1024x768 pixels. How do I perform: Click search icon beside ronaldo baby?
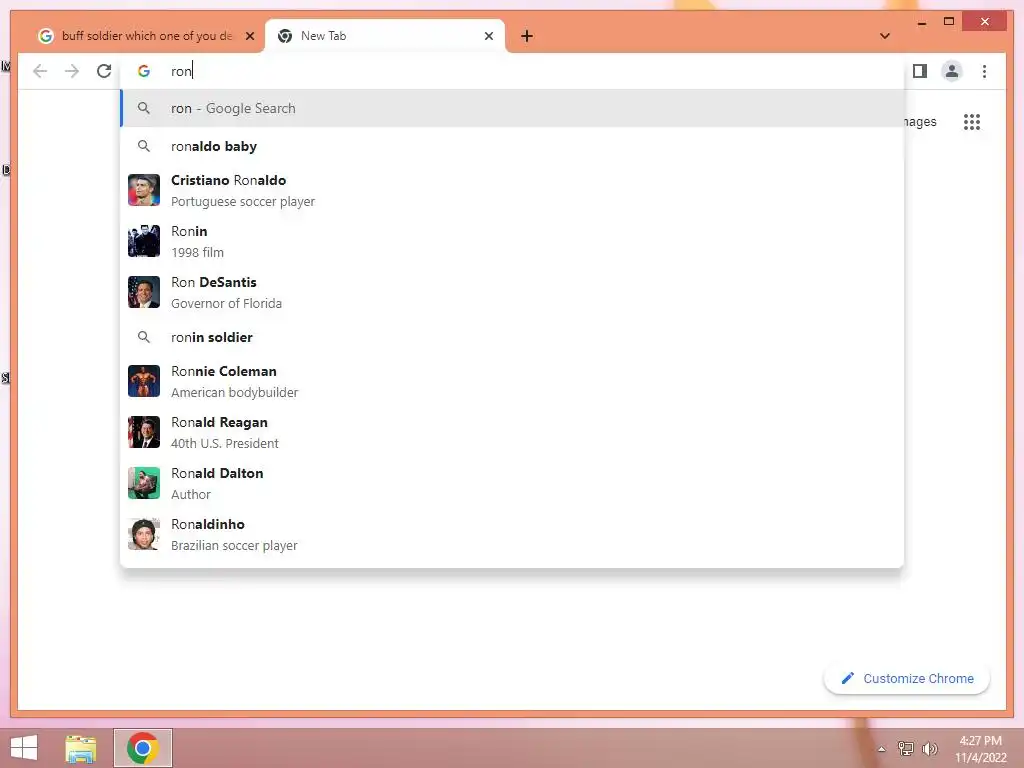point(144,146)
